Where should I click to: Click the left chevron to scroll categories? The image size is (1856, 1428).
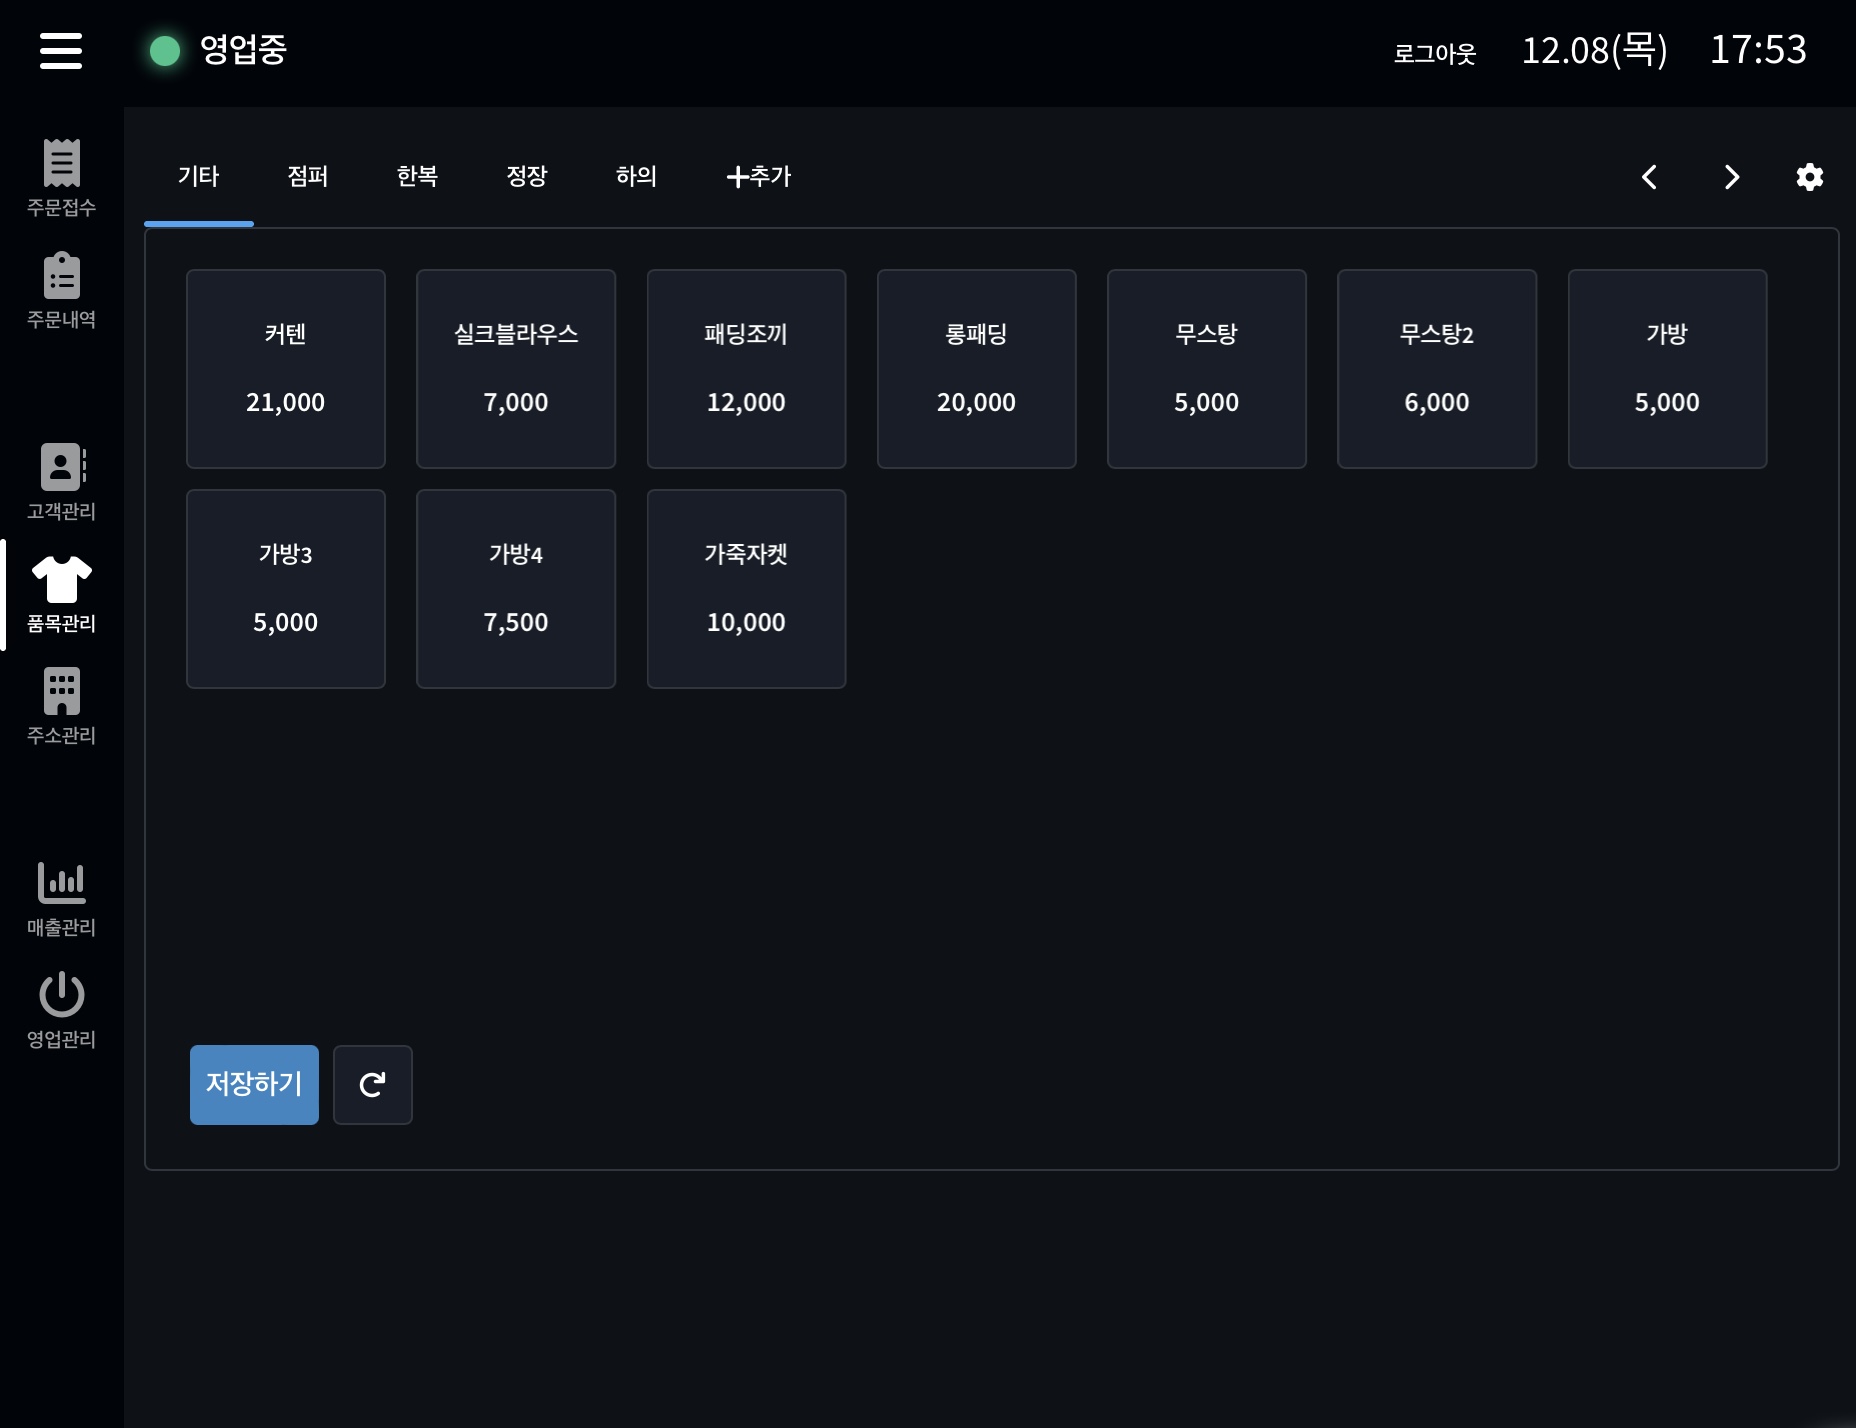(1650, 177)
